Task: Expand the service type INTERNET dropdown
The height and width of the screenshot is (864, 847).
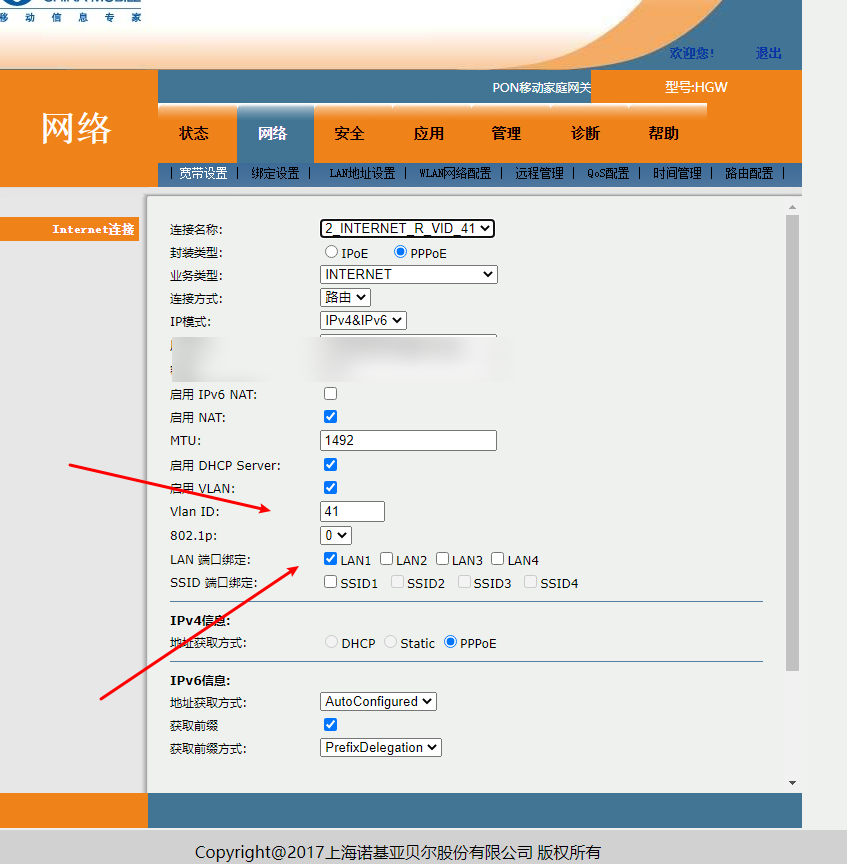Action: coord(409,274)
